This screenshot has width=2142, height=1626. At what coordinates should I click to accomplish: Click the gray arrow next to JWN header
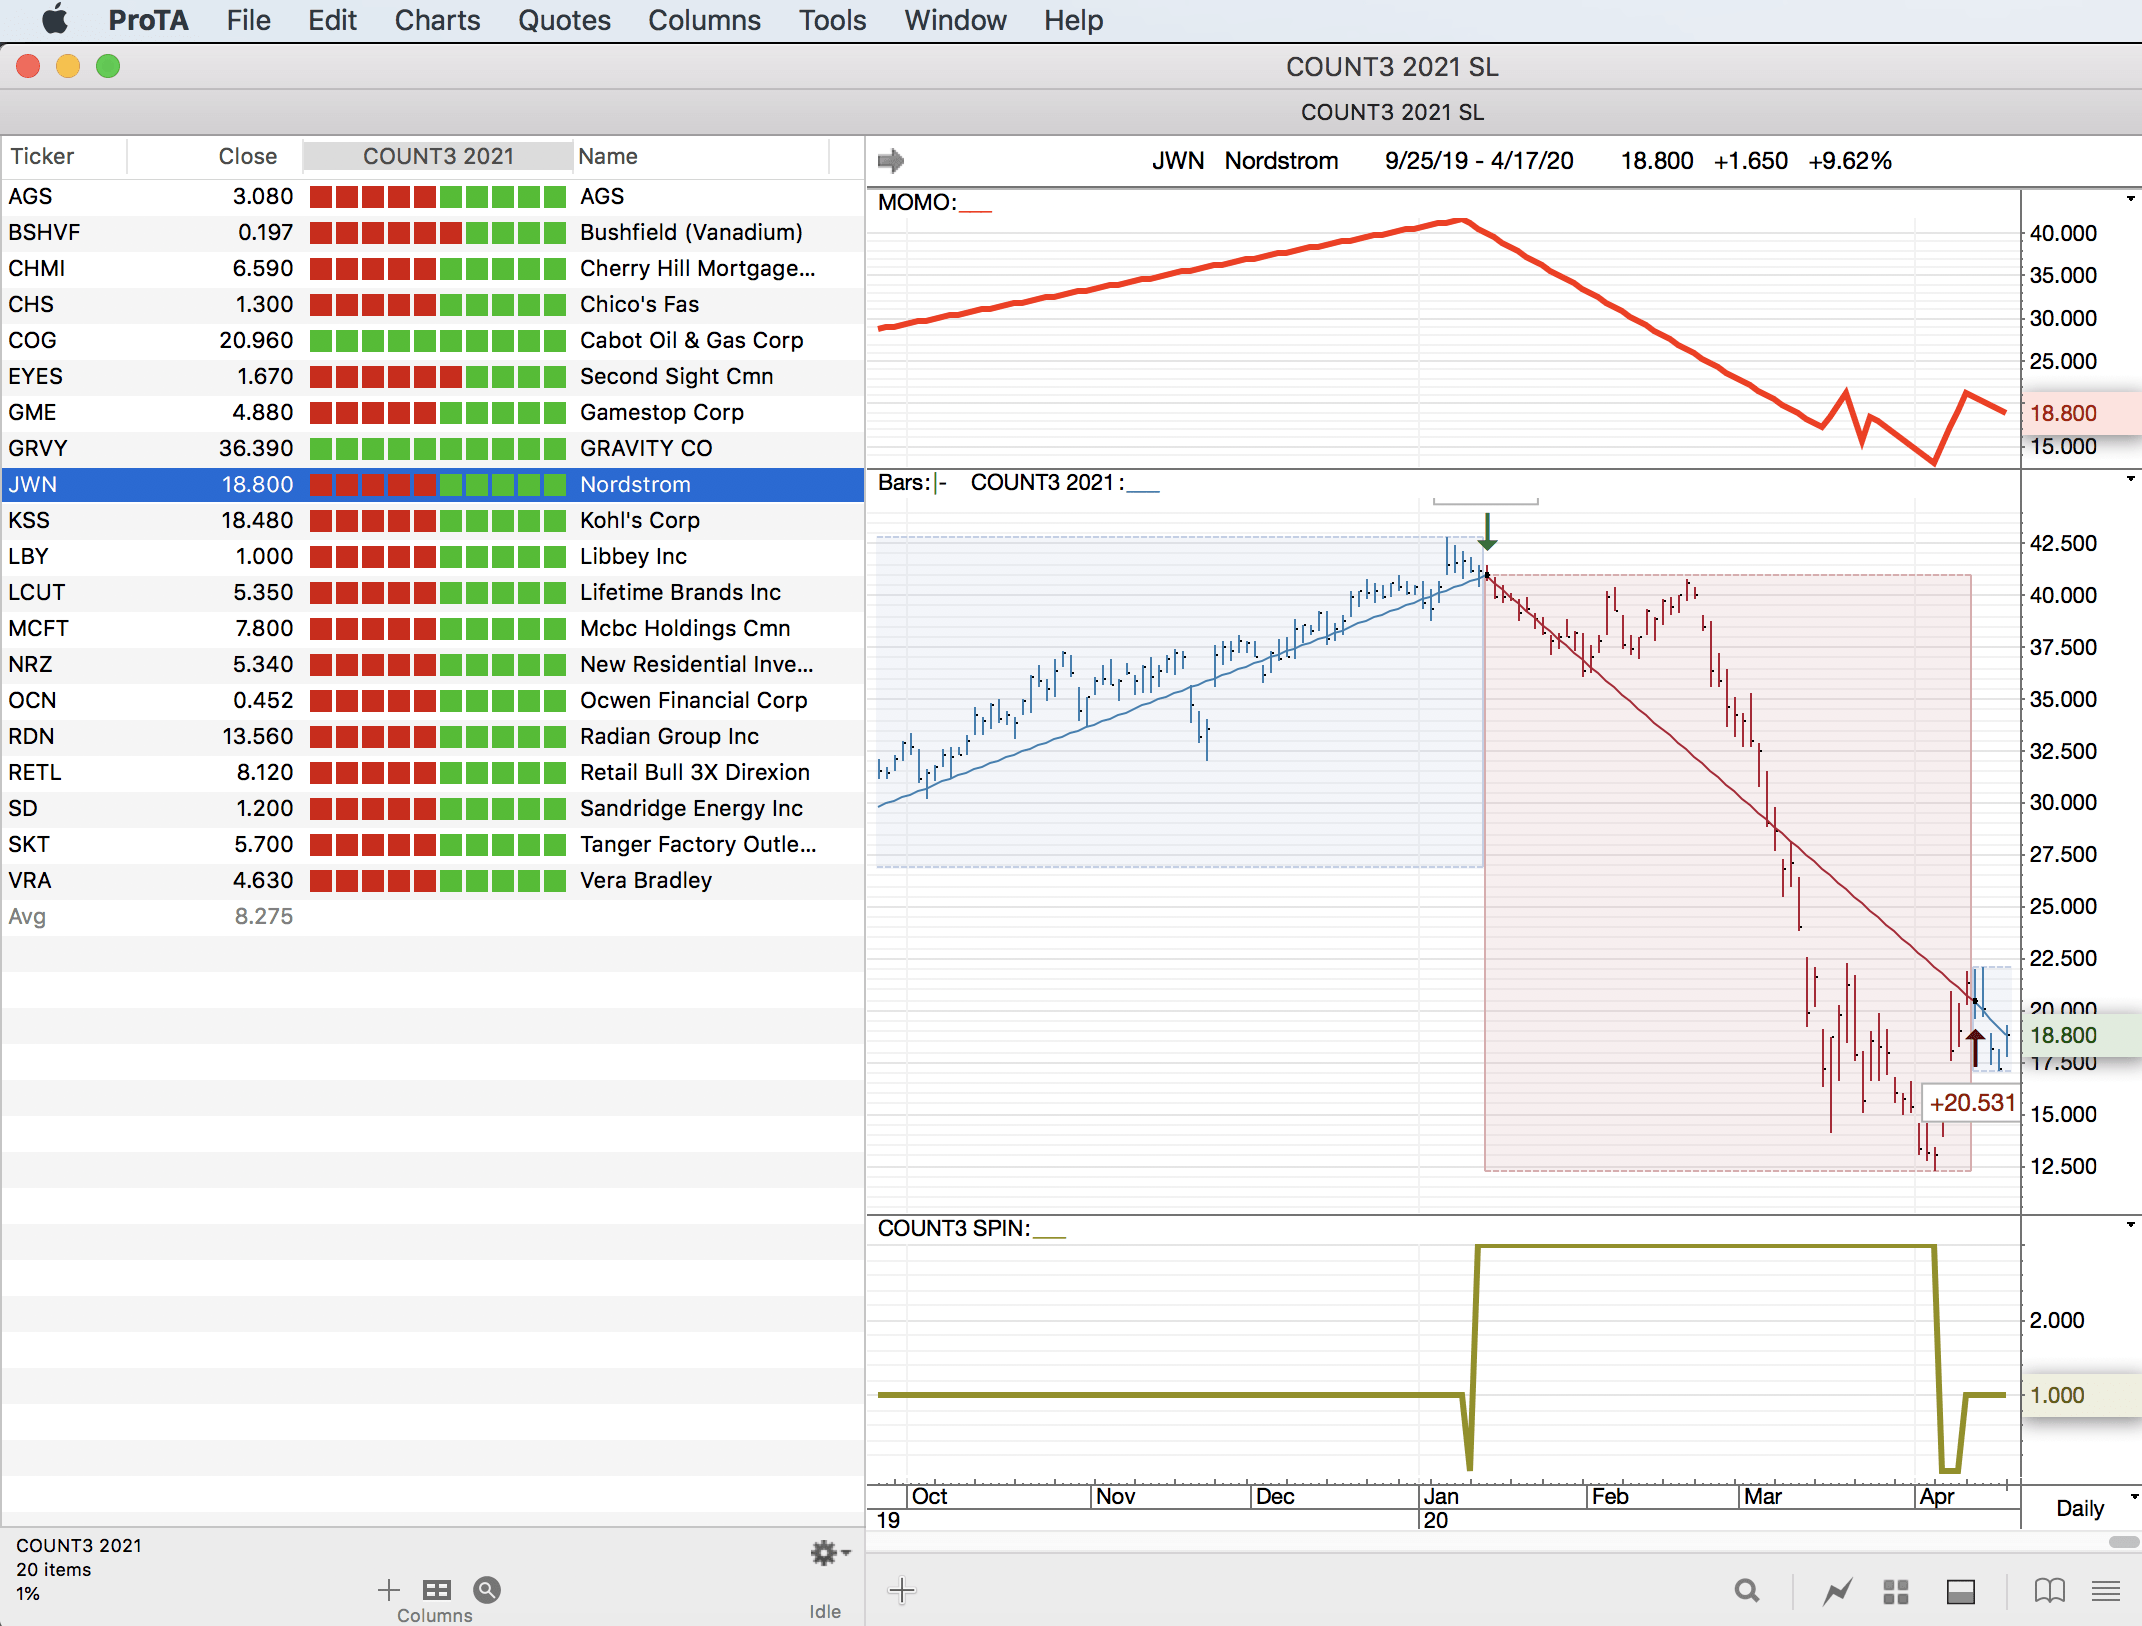click(890, 160)
